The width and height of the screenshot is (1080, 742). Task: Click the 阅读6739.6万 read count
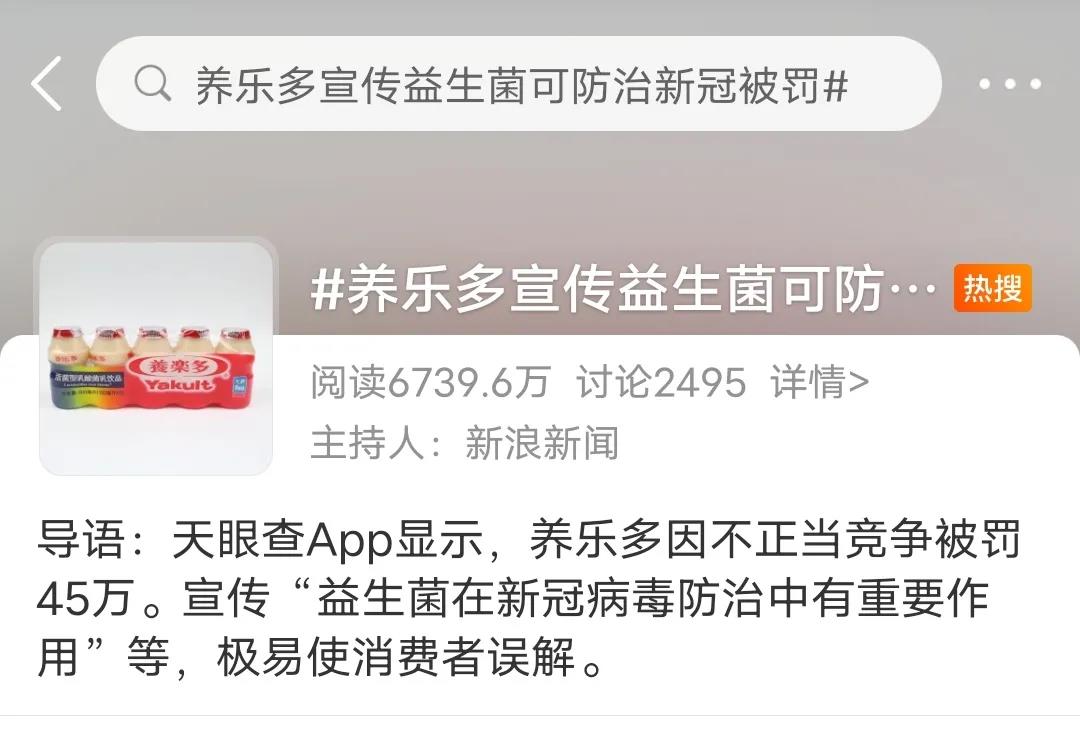coord(430,382)
